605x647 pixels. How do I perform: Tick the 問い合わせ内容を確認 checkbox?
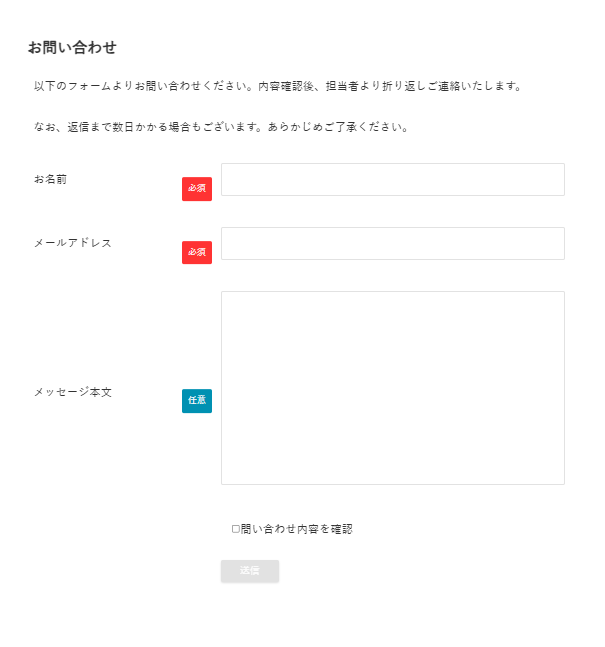point(236,529)
